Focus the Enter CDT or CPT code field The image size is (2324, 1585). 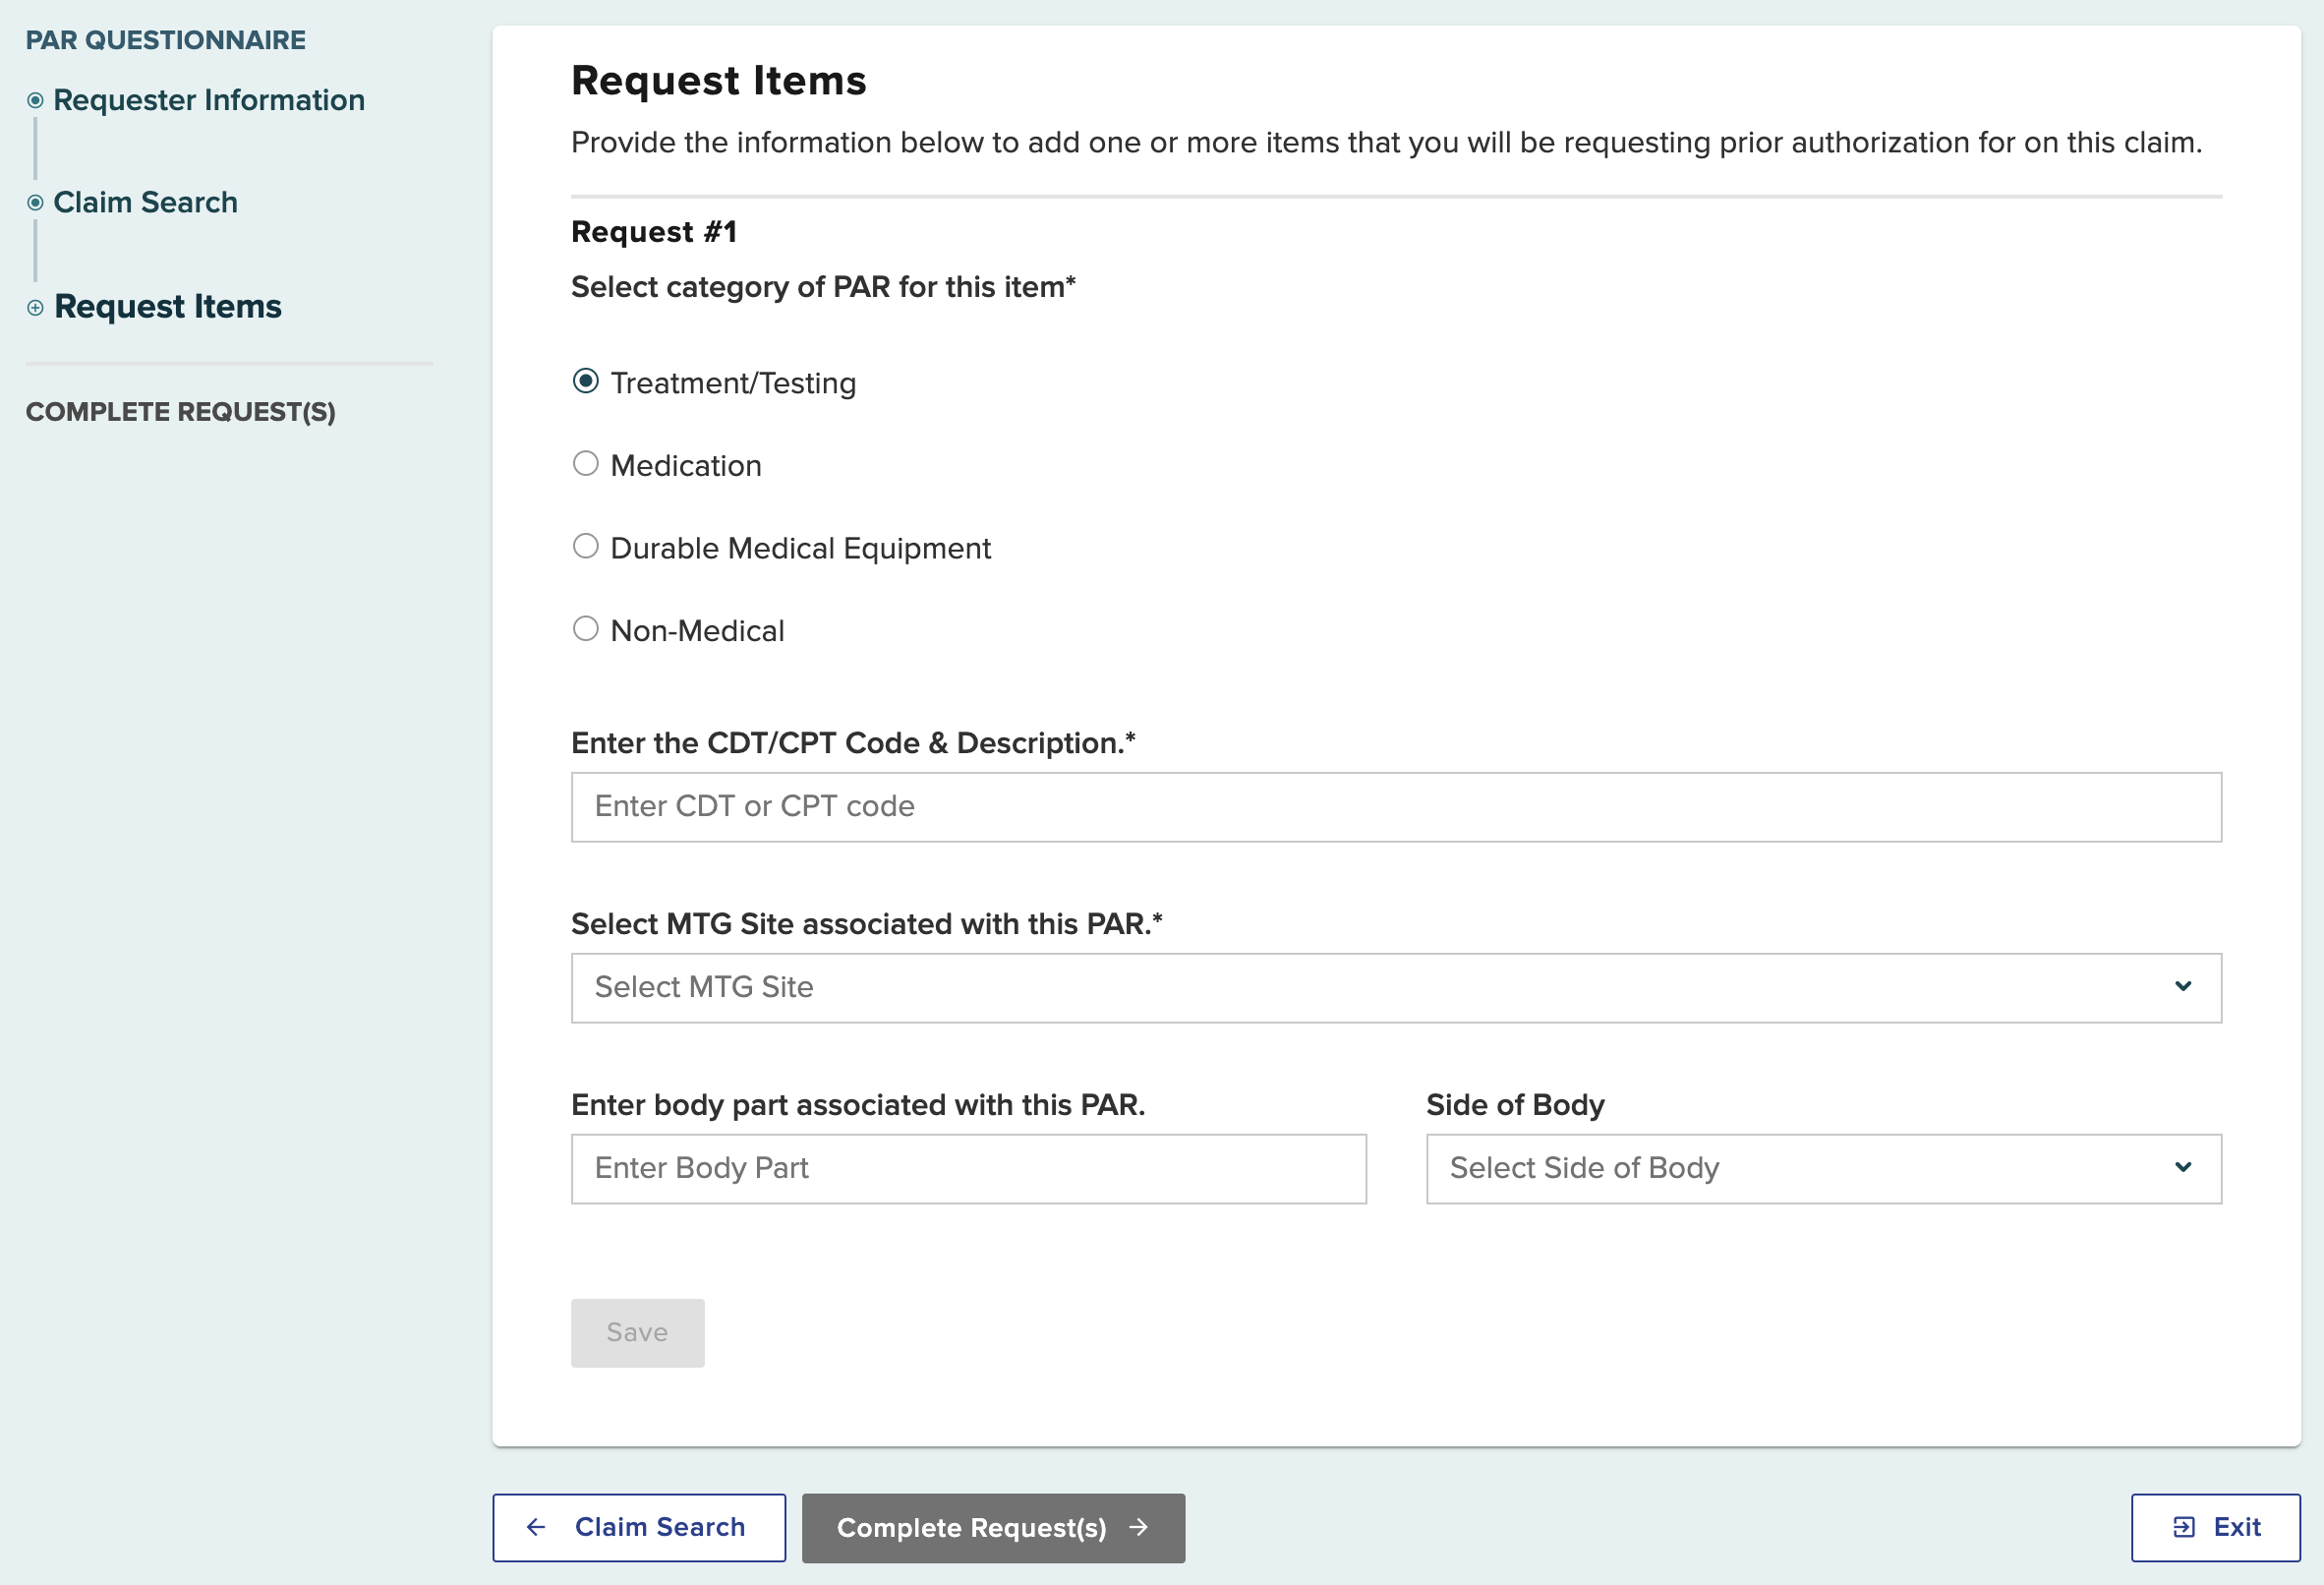(1395, 807)
